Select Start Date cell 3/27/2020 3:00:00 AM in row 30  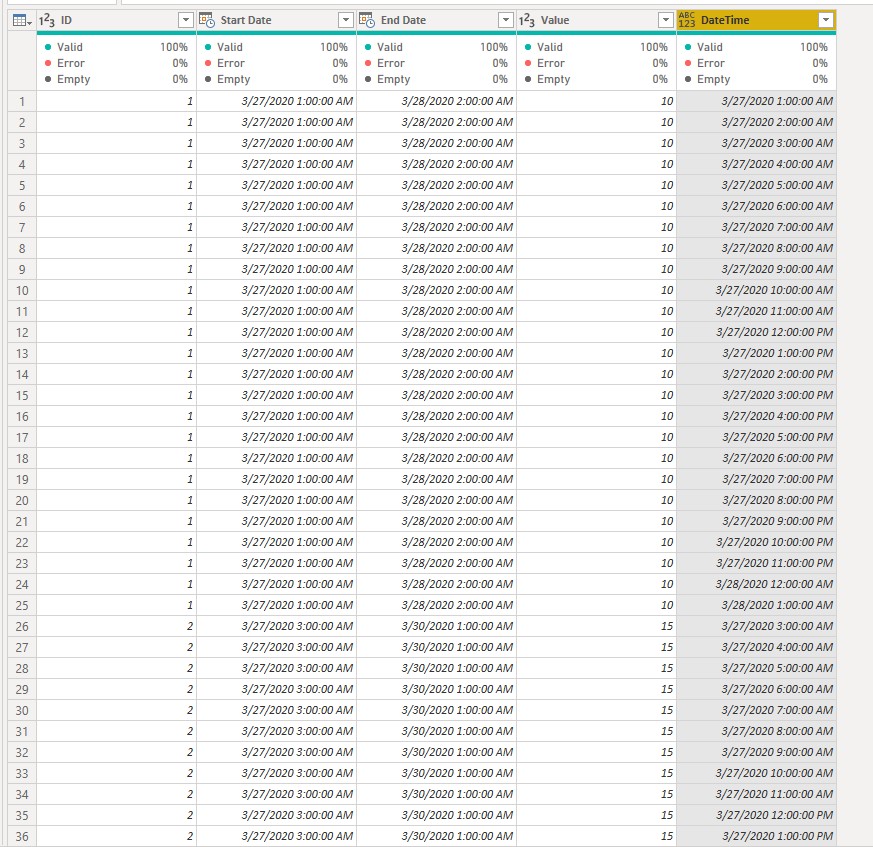[277, 711]
